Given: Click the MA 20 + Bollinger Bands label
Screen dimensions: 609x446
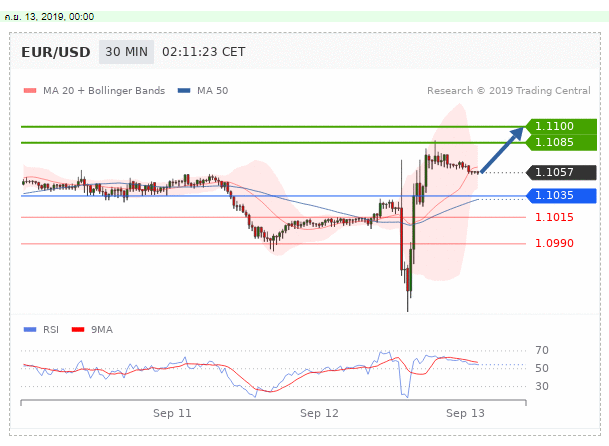Looking at the screenshot, I should pyautogui.click(x=104, y=91).
